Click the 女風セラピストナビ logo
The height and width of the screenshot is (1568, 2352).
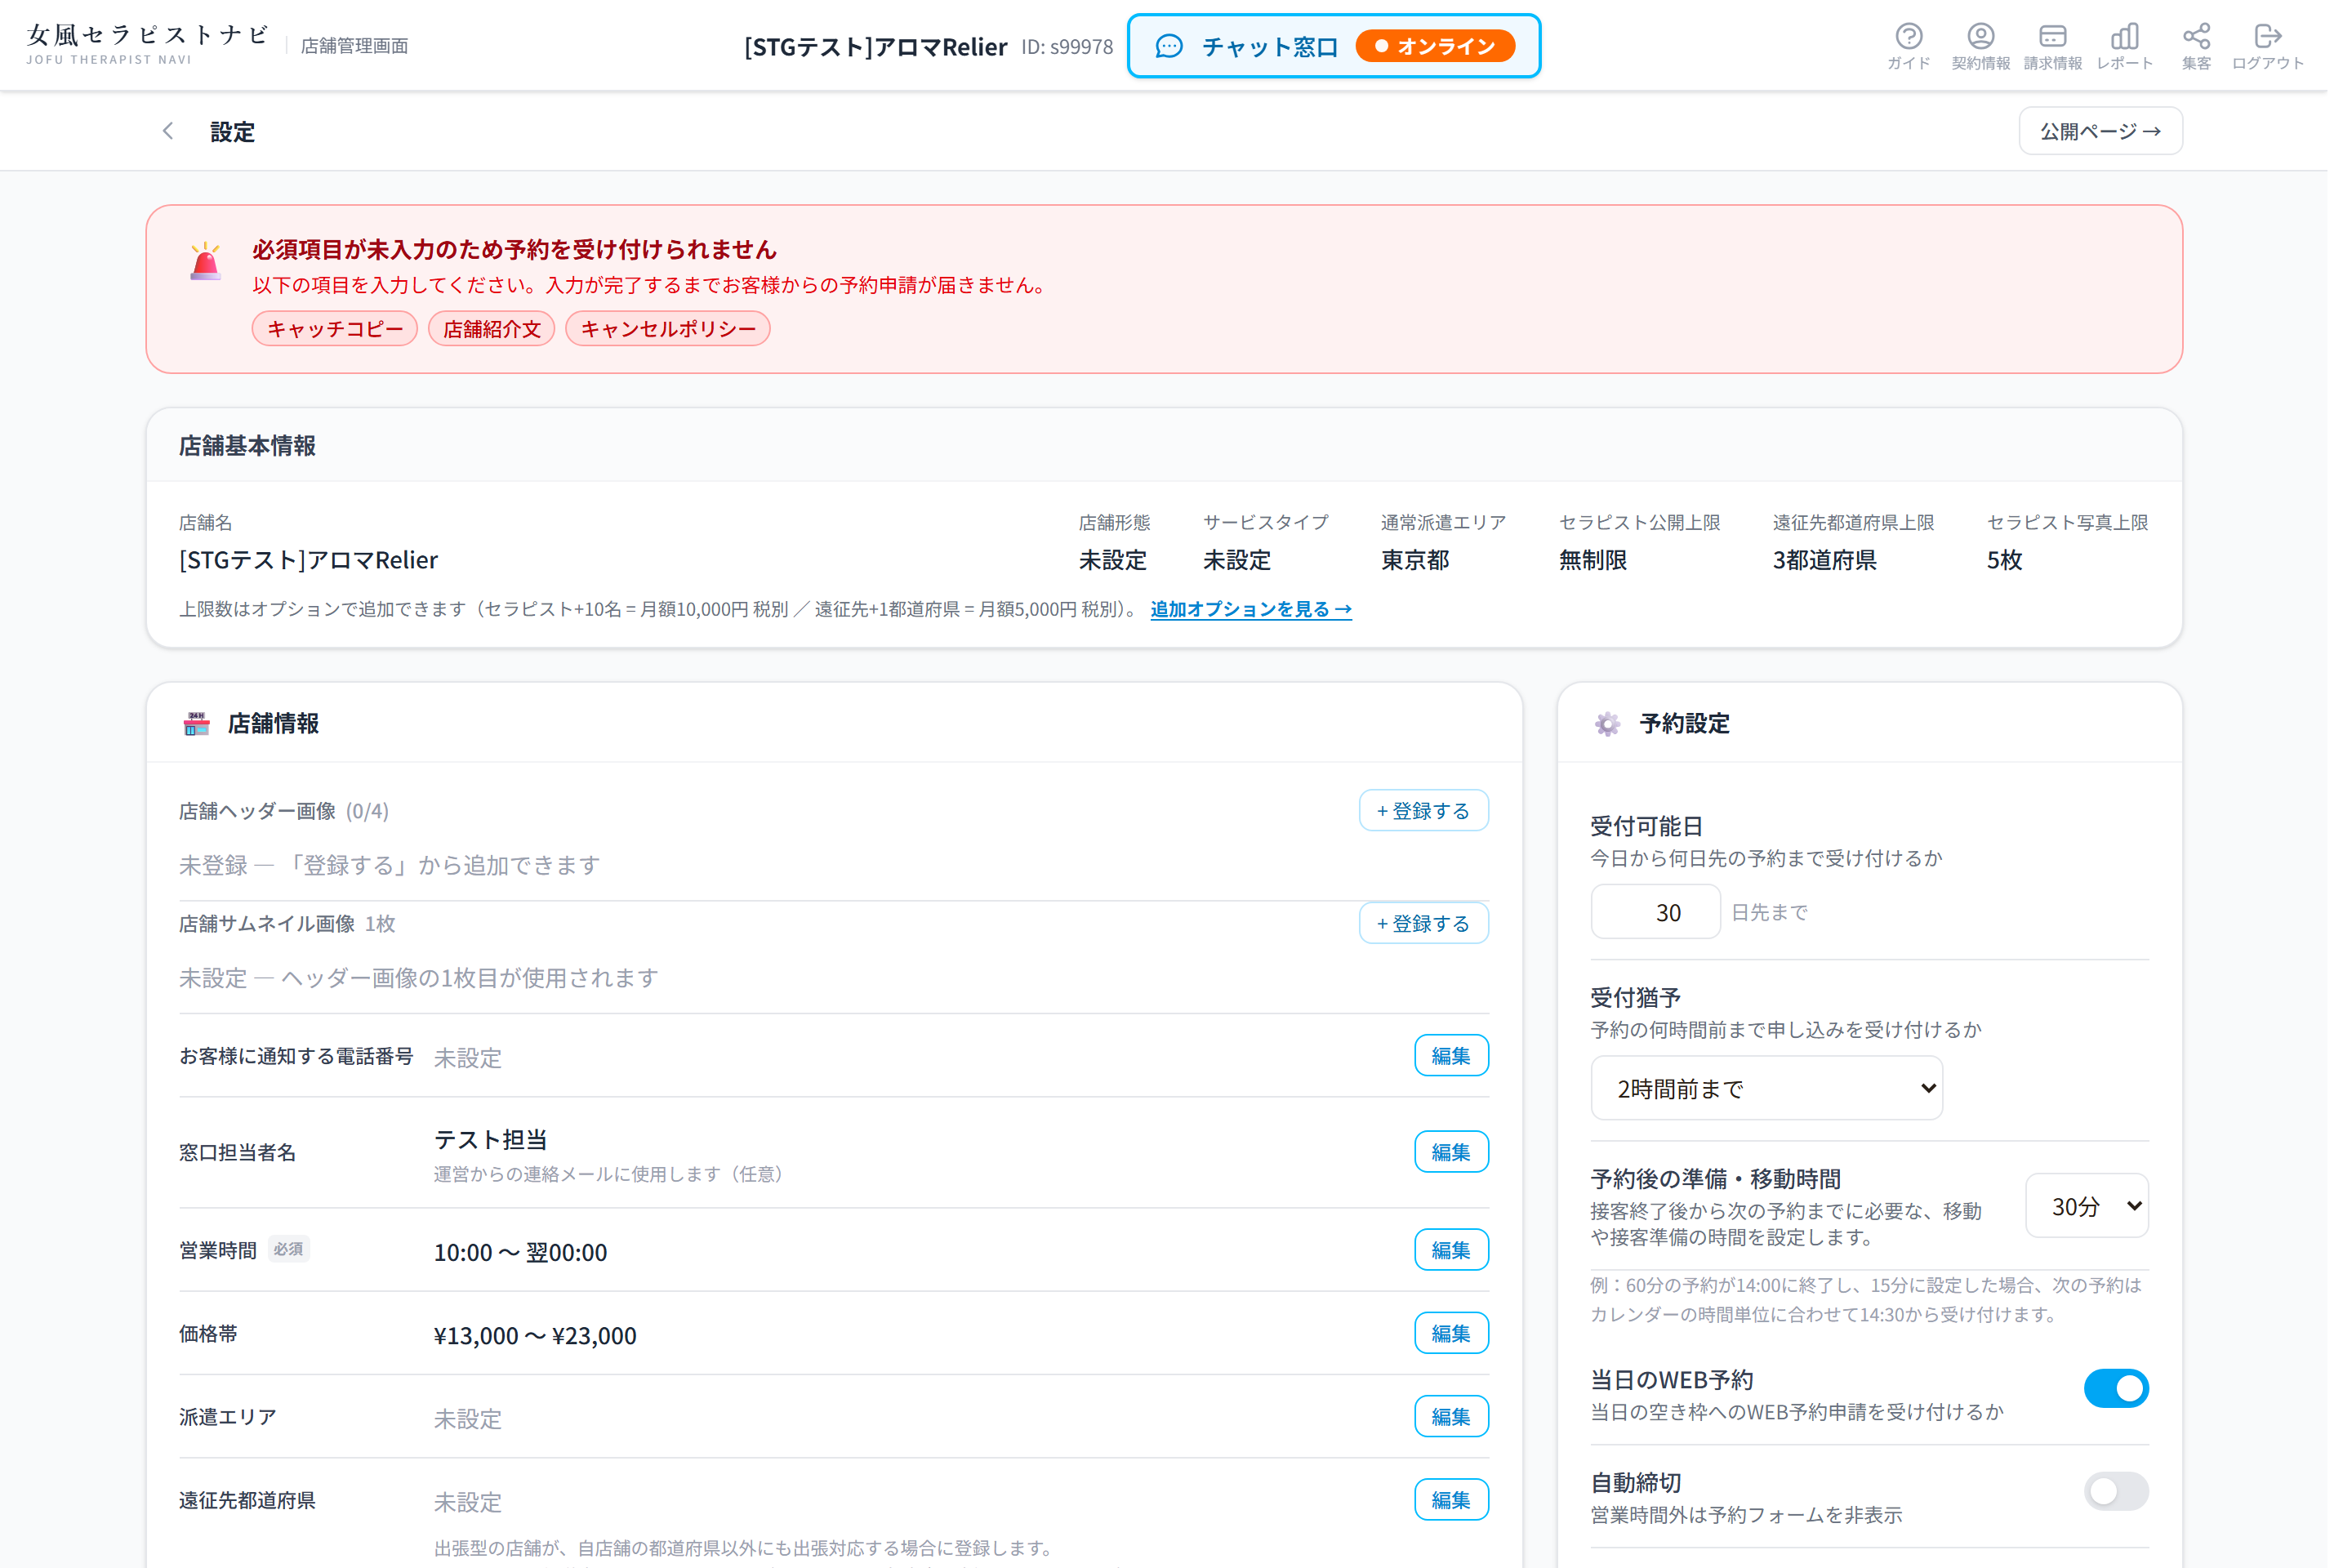[150, 44]
